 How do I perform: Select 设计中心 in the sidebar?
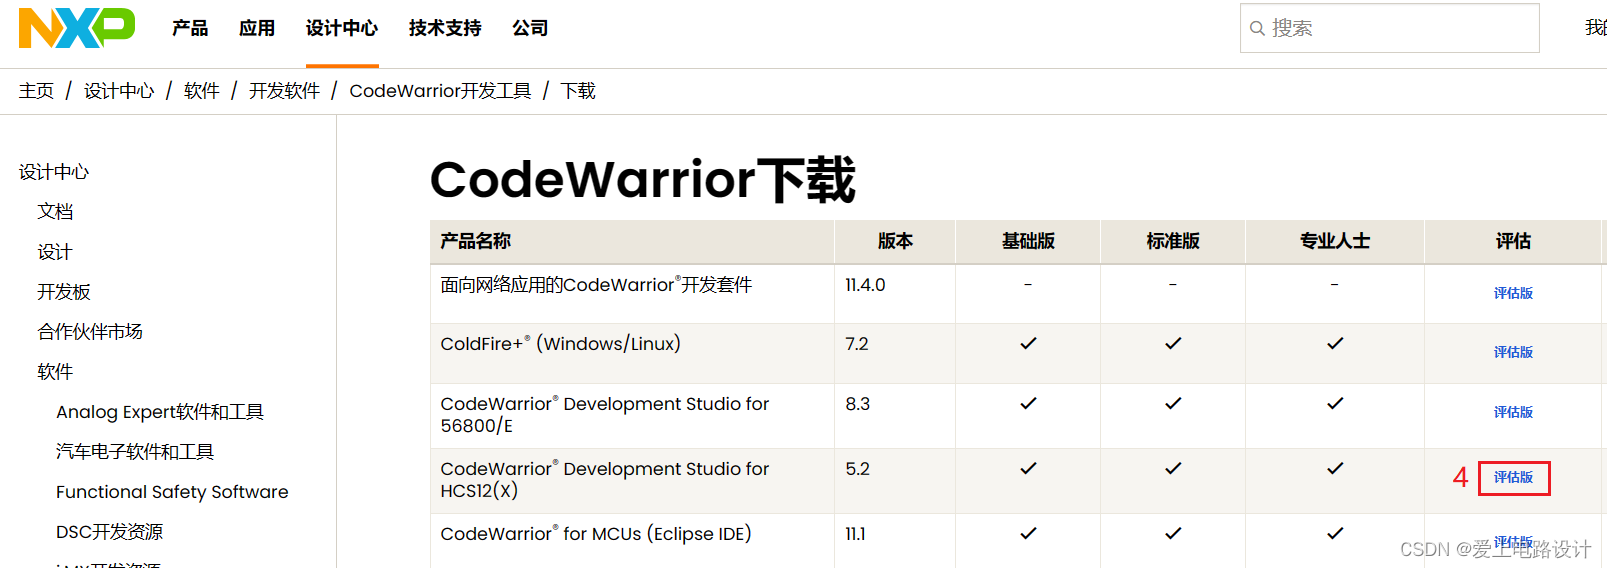pyautogui.click(x=54, y=172)
